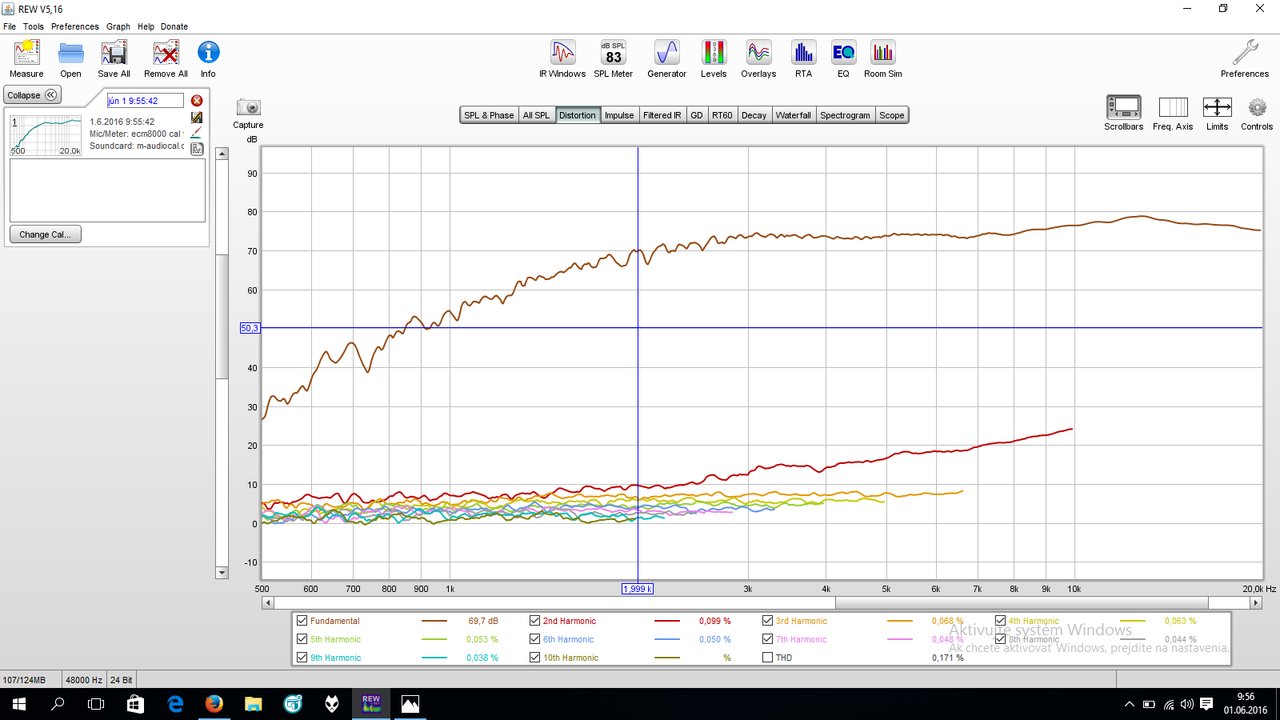Open the Preferences menu

(x=75, y=26)
